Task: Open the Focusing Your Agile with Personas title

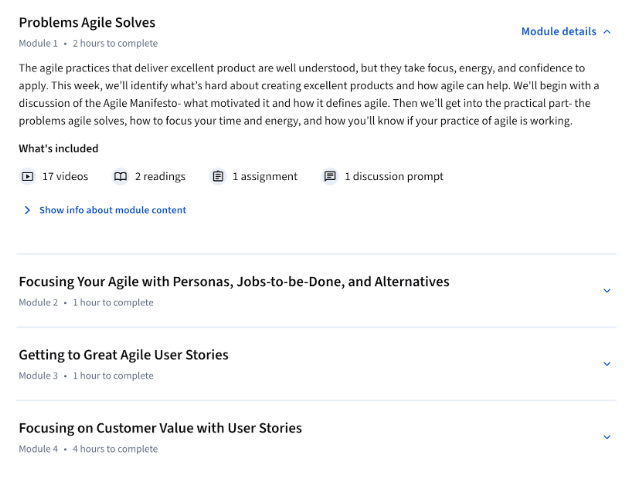Action: click(234, 282)
